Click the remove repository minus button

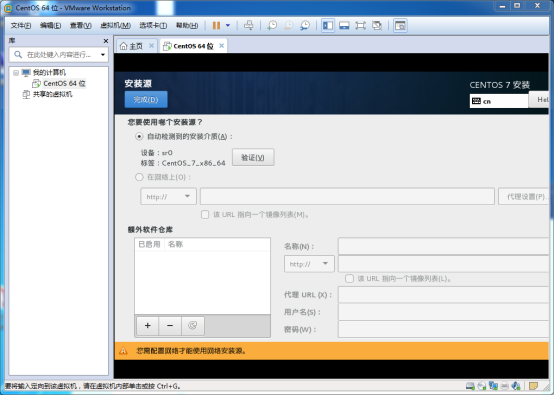[170, 326]
